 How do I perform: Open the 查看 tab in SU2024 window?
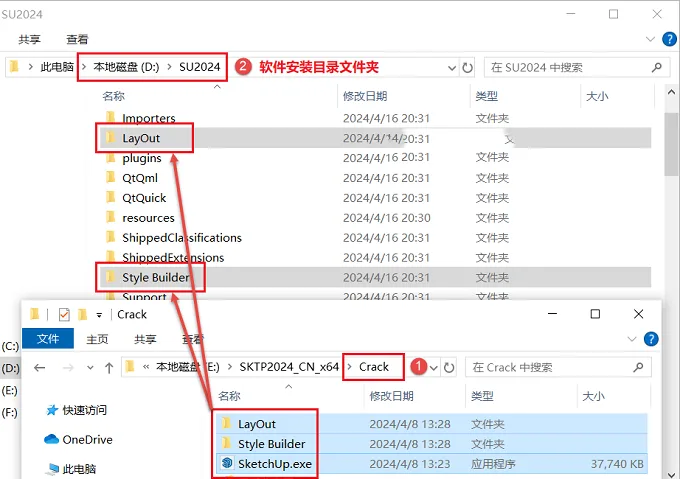point(77,39)
